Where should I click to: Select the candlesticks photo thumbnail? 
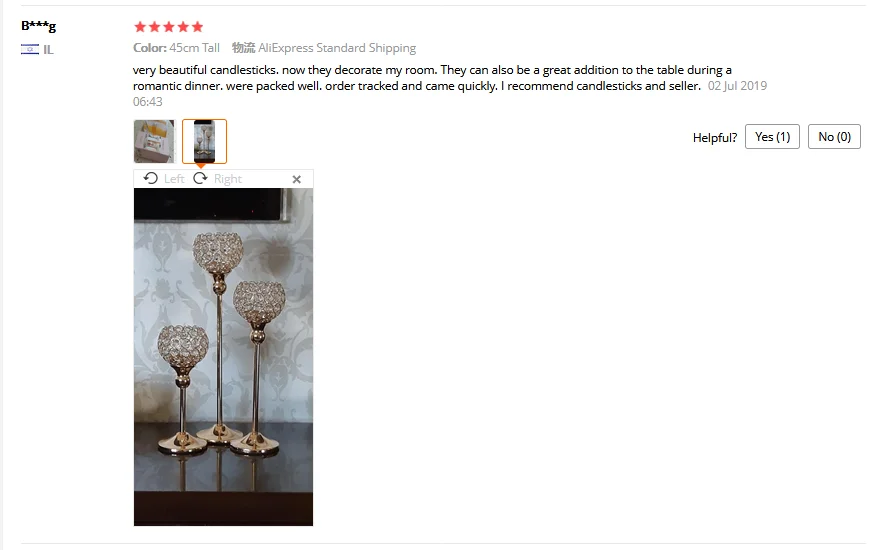(204, 141)
